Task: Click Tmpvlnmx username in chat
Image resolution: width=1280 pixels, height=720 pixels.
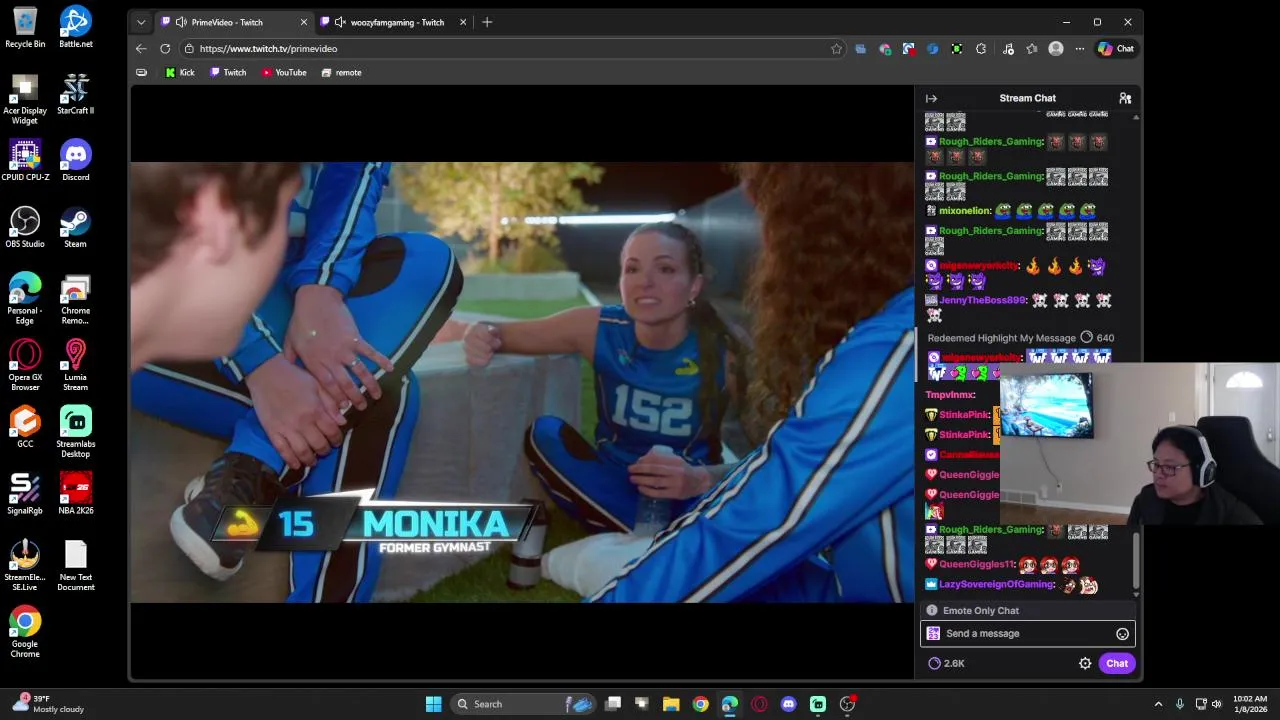Action: click(x=950, y=395)
